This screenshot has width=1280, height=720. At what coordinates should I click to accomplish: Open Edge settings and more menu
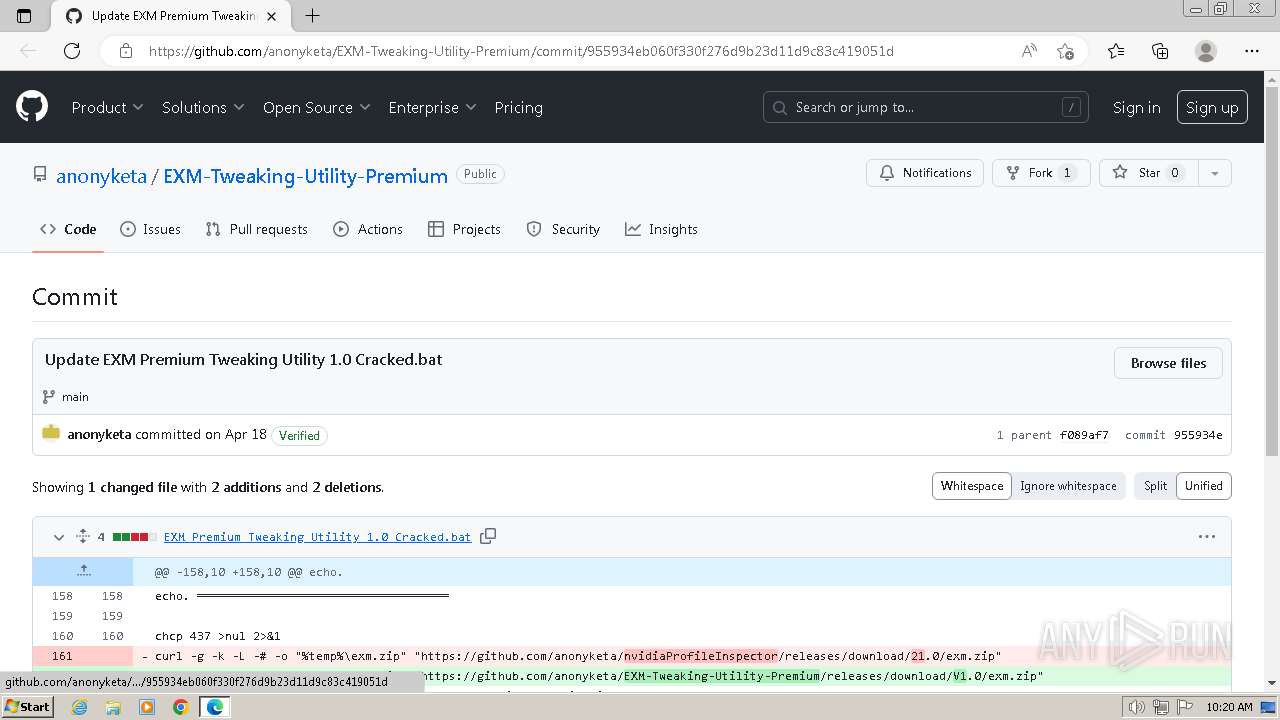pyautogui.click(x=1251, y=51)
